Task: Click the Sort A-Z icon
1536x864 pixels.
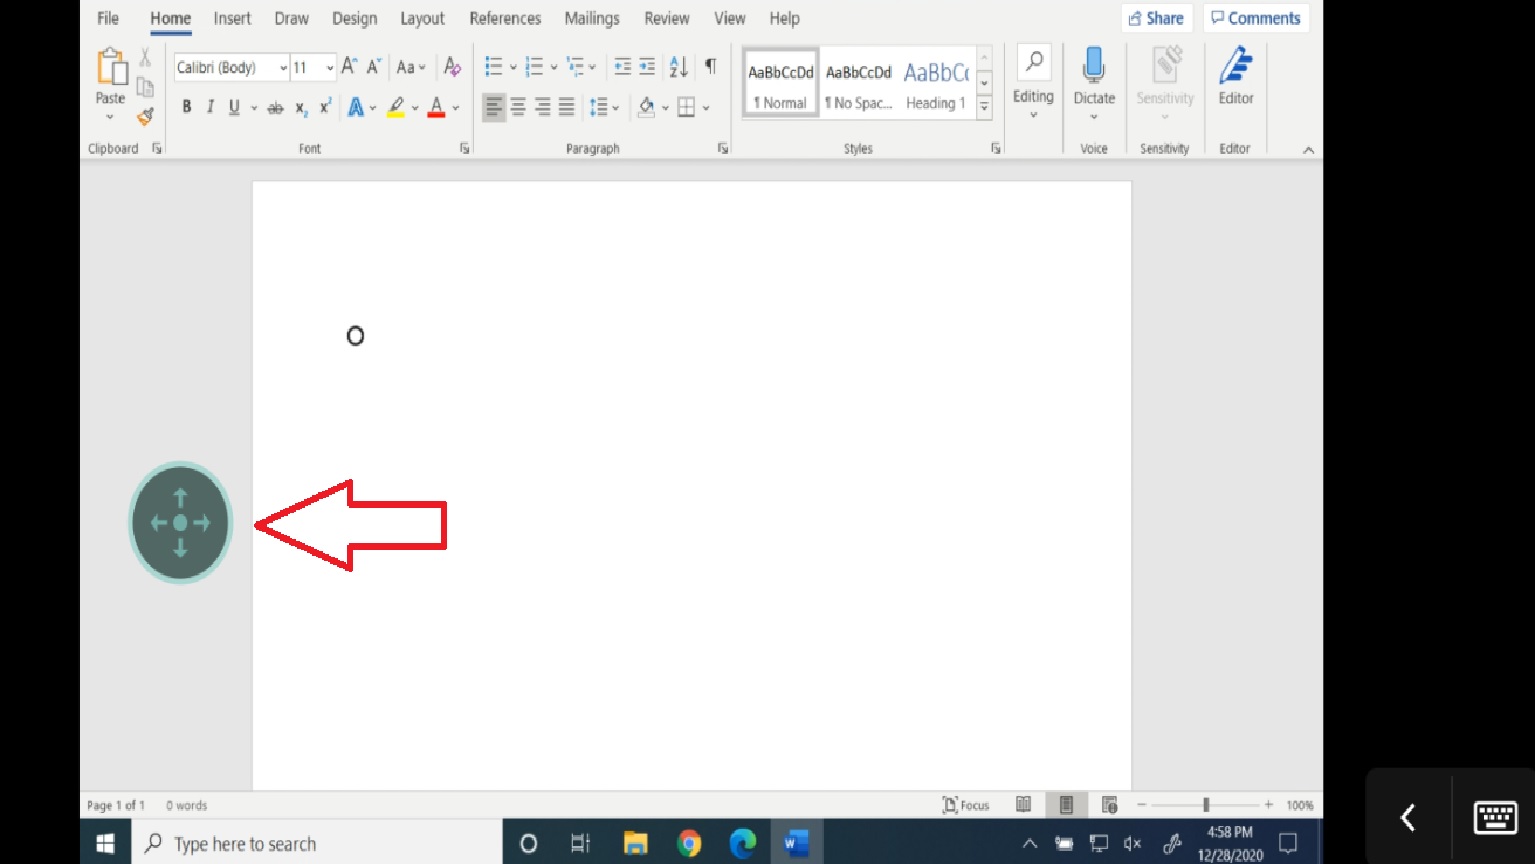Action: coord(678,67)
